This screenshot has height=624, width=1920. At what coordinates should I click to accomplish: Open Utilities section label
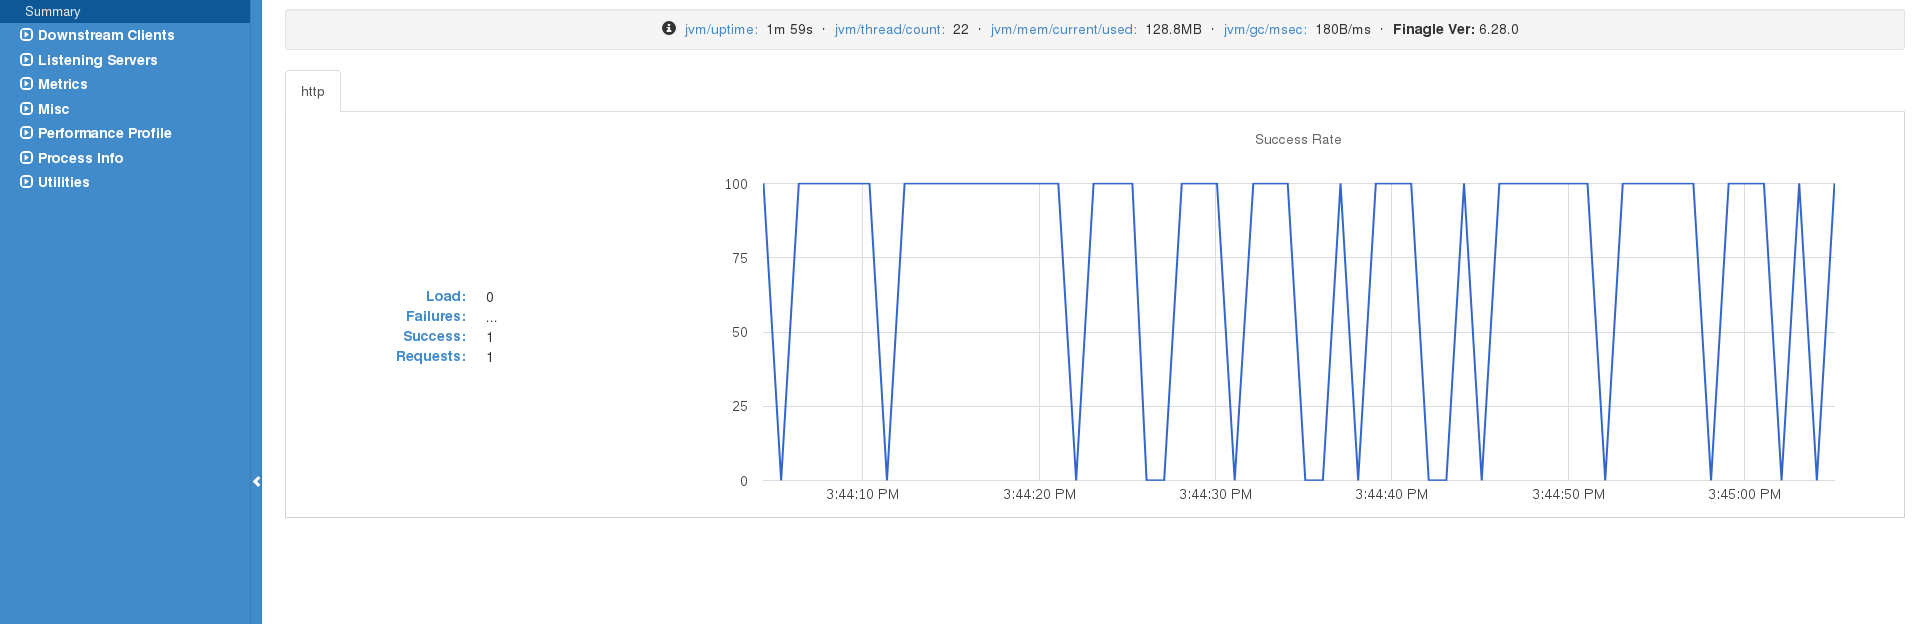pyautogui.click(x=64, y=182)
